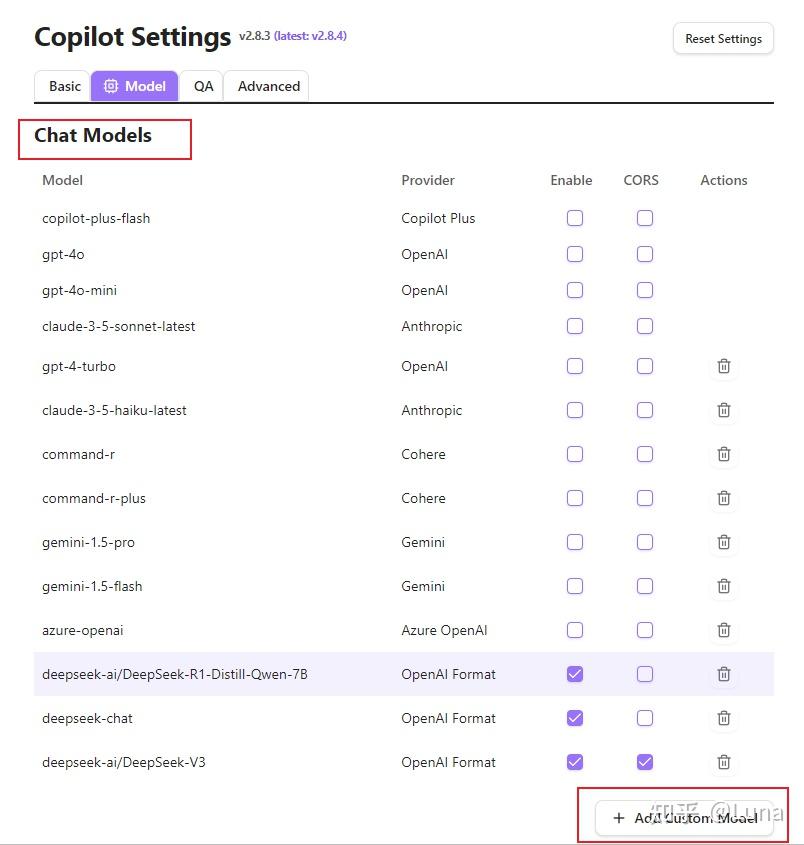Delete DeepSeek-R1-Distill-Qwen-7B model entry

[x=723, y=674]
